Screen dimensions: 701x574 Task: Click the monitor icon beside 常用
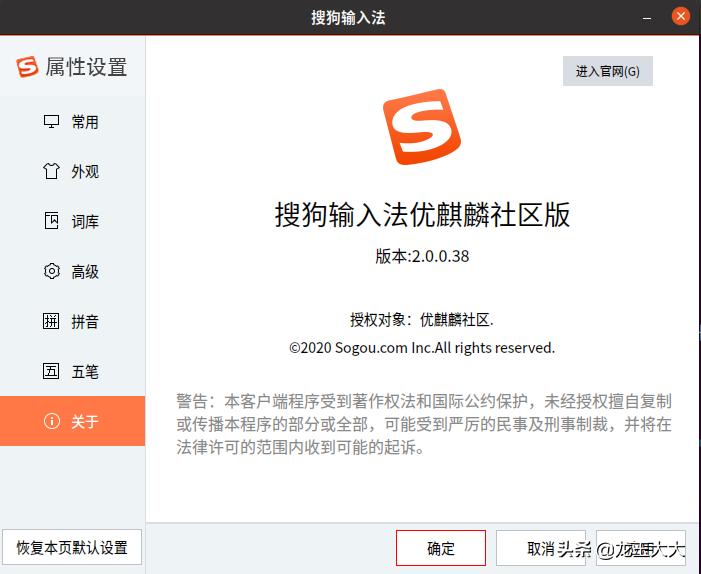click(51, 122)
